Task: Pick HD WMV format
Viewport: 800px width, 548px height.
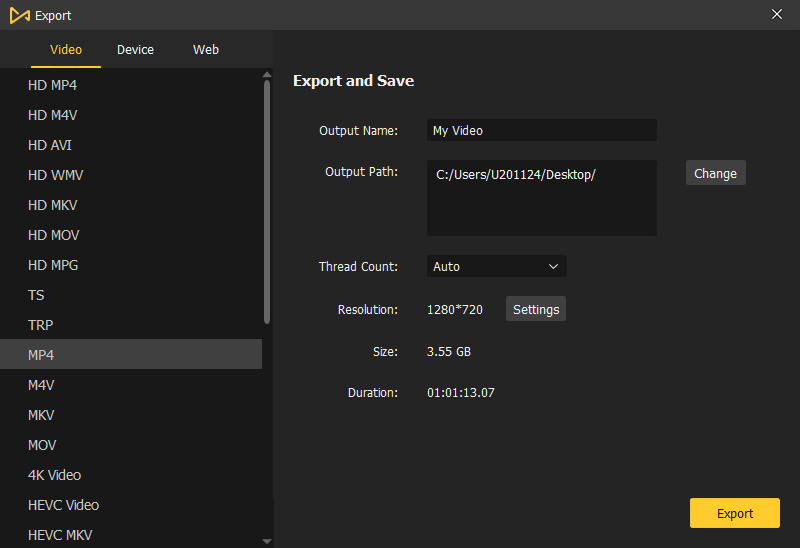Action: 131,175
